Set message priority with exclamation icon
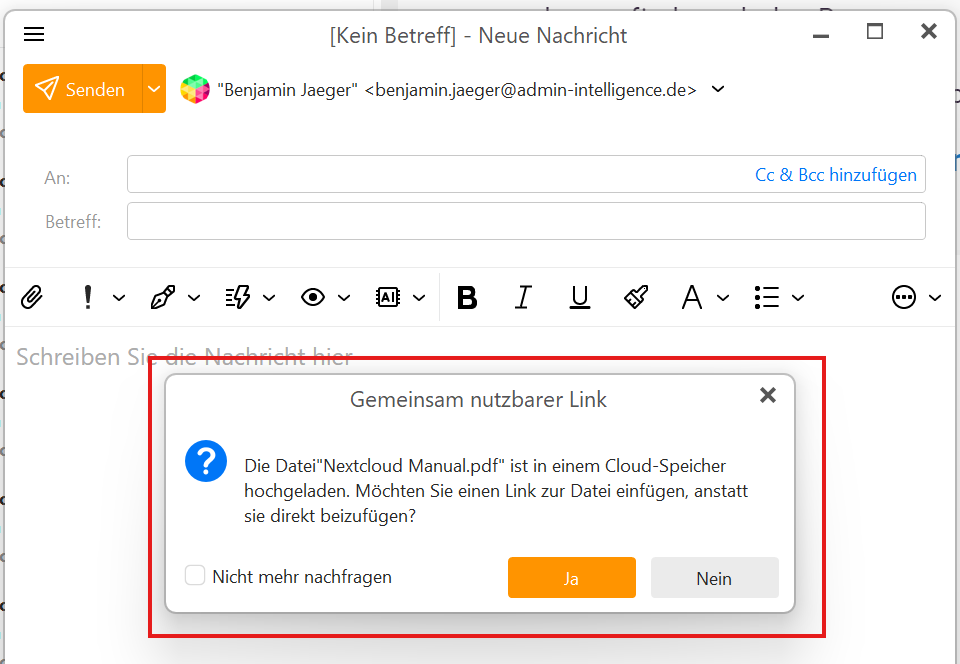This screenshot has height=664, width=960. 88,297
